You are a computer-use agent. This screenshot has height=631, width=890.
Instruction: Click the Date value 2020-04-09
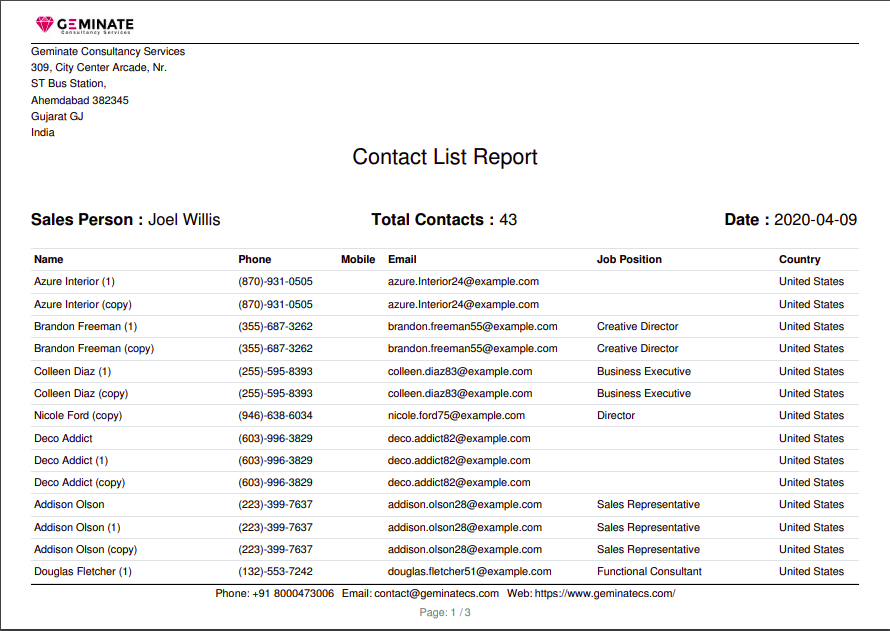click(817, 219)
